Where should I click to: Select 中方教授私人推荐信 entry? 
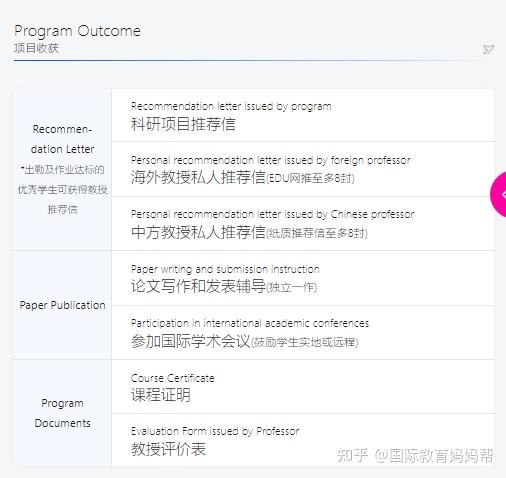(x=198, y=232)
